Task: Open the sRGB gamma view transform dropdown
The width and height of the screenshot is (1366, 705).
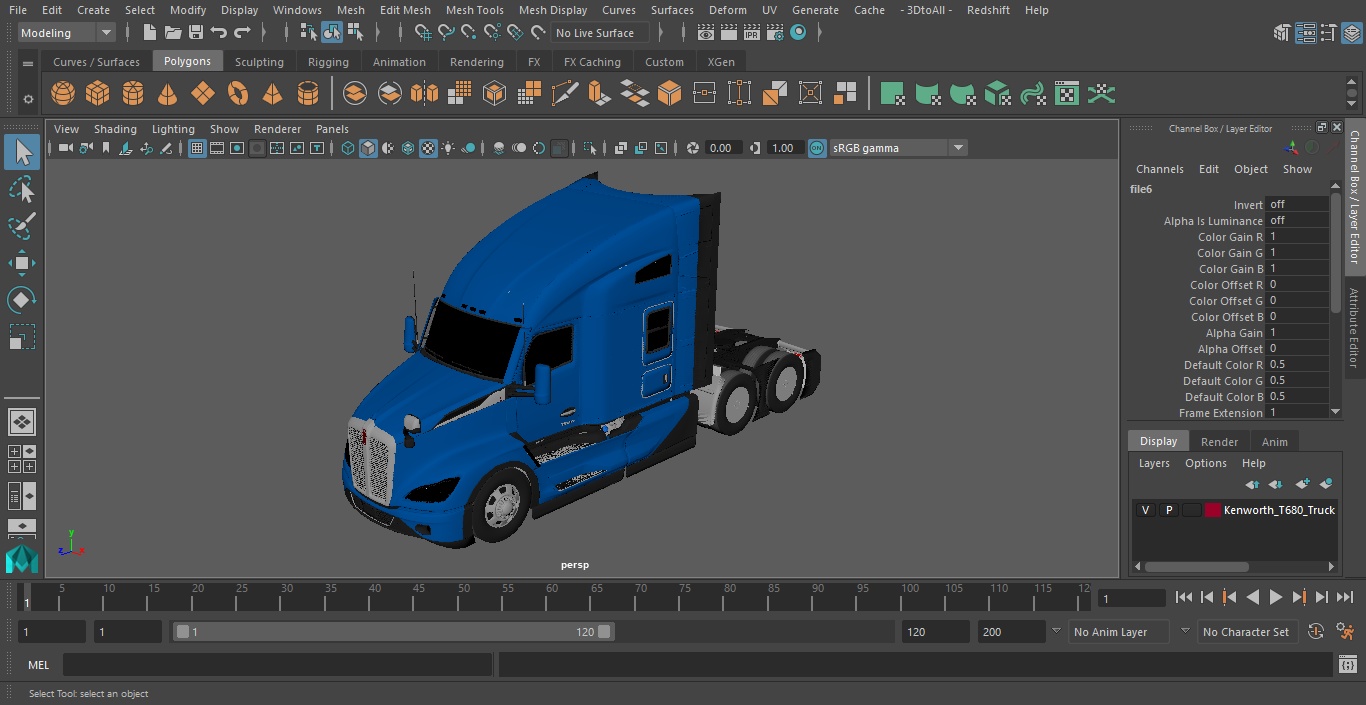Action: pos(898,148)
